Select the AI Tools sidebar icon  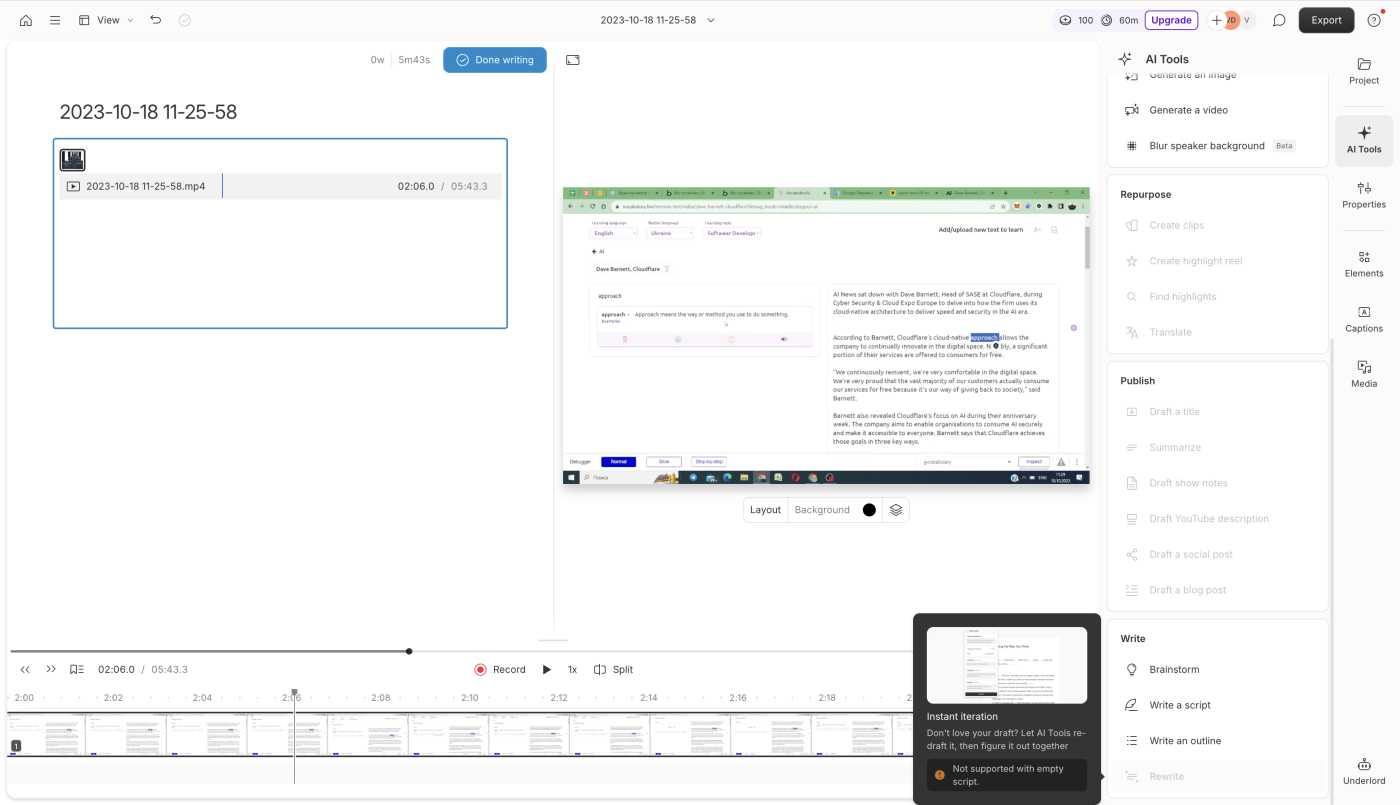tap(1362, 140)
